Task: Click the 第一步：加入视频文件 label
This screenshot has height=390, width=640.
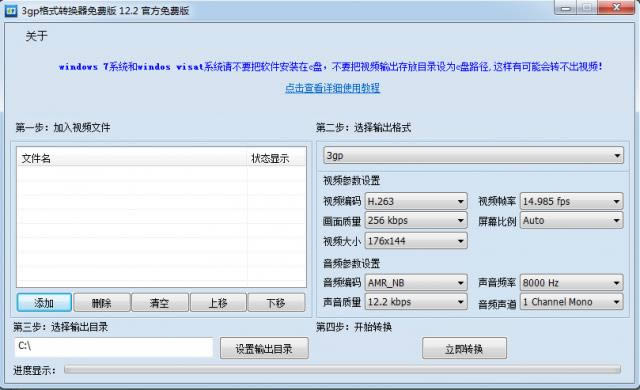Action: point(63,128)
